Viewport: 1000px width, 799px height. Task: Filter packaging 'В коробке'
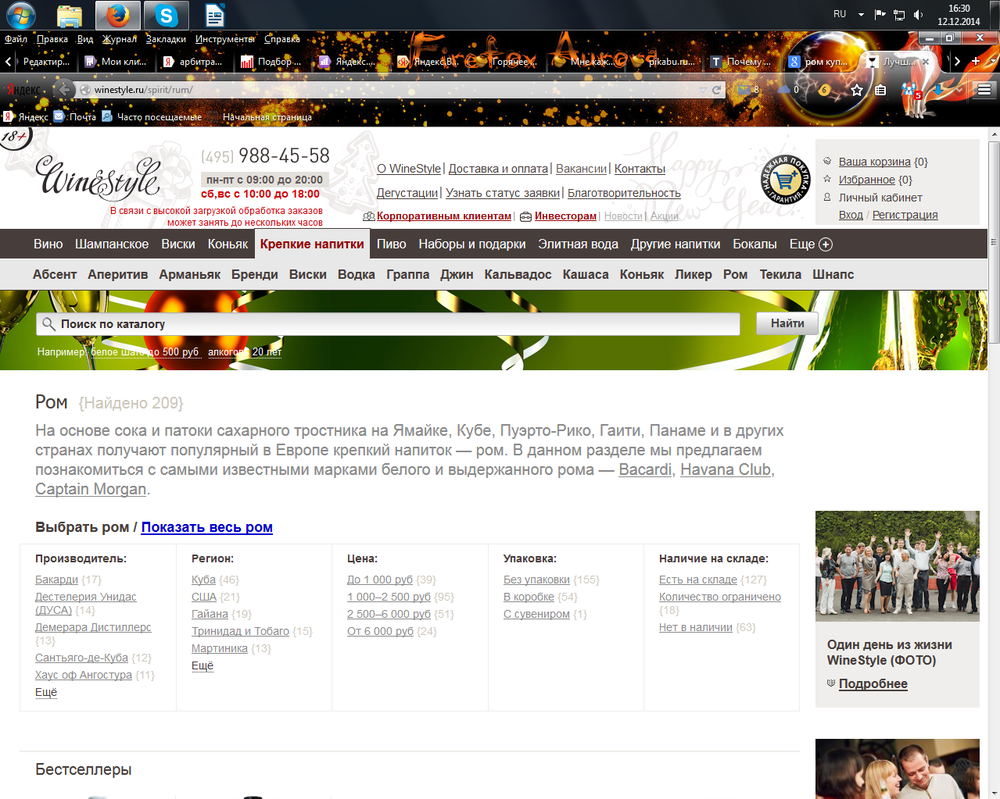(x=529, y=597)
